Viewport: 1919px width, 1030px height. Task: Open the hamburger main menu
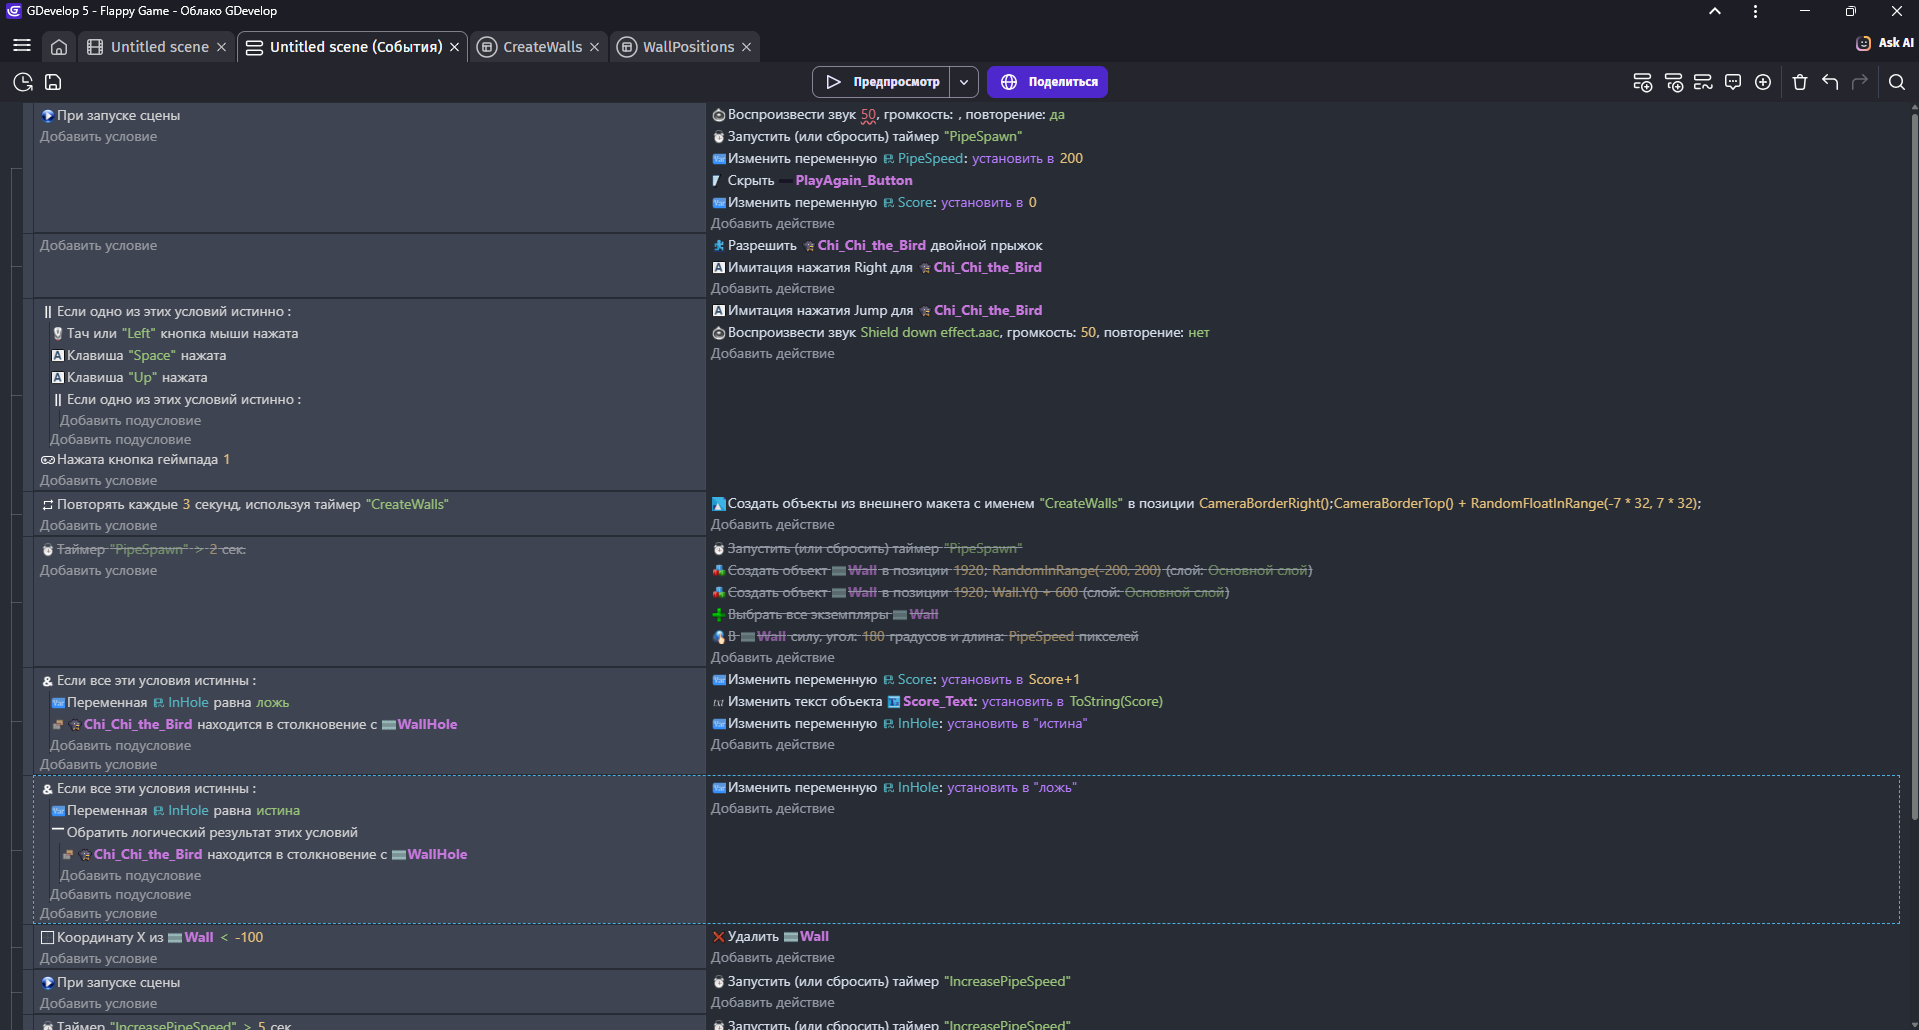(x=22, y=46)
